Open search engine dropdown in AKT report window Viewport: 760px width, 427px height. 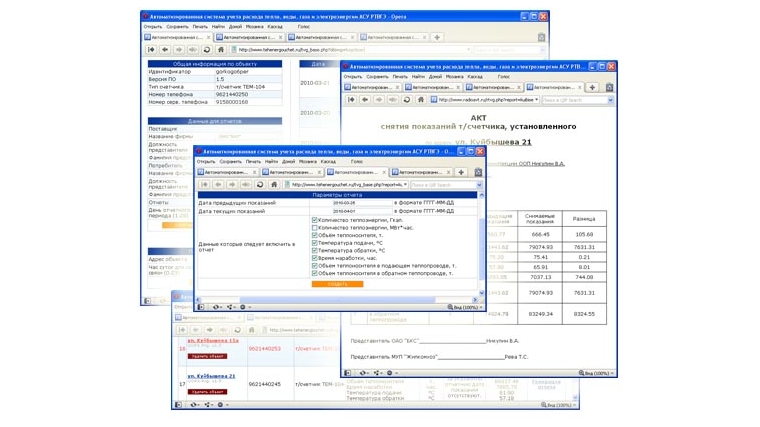tap(610, 100)
